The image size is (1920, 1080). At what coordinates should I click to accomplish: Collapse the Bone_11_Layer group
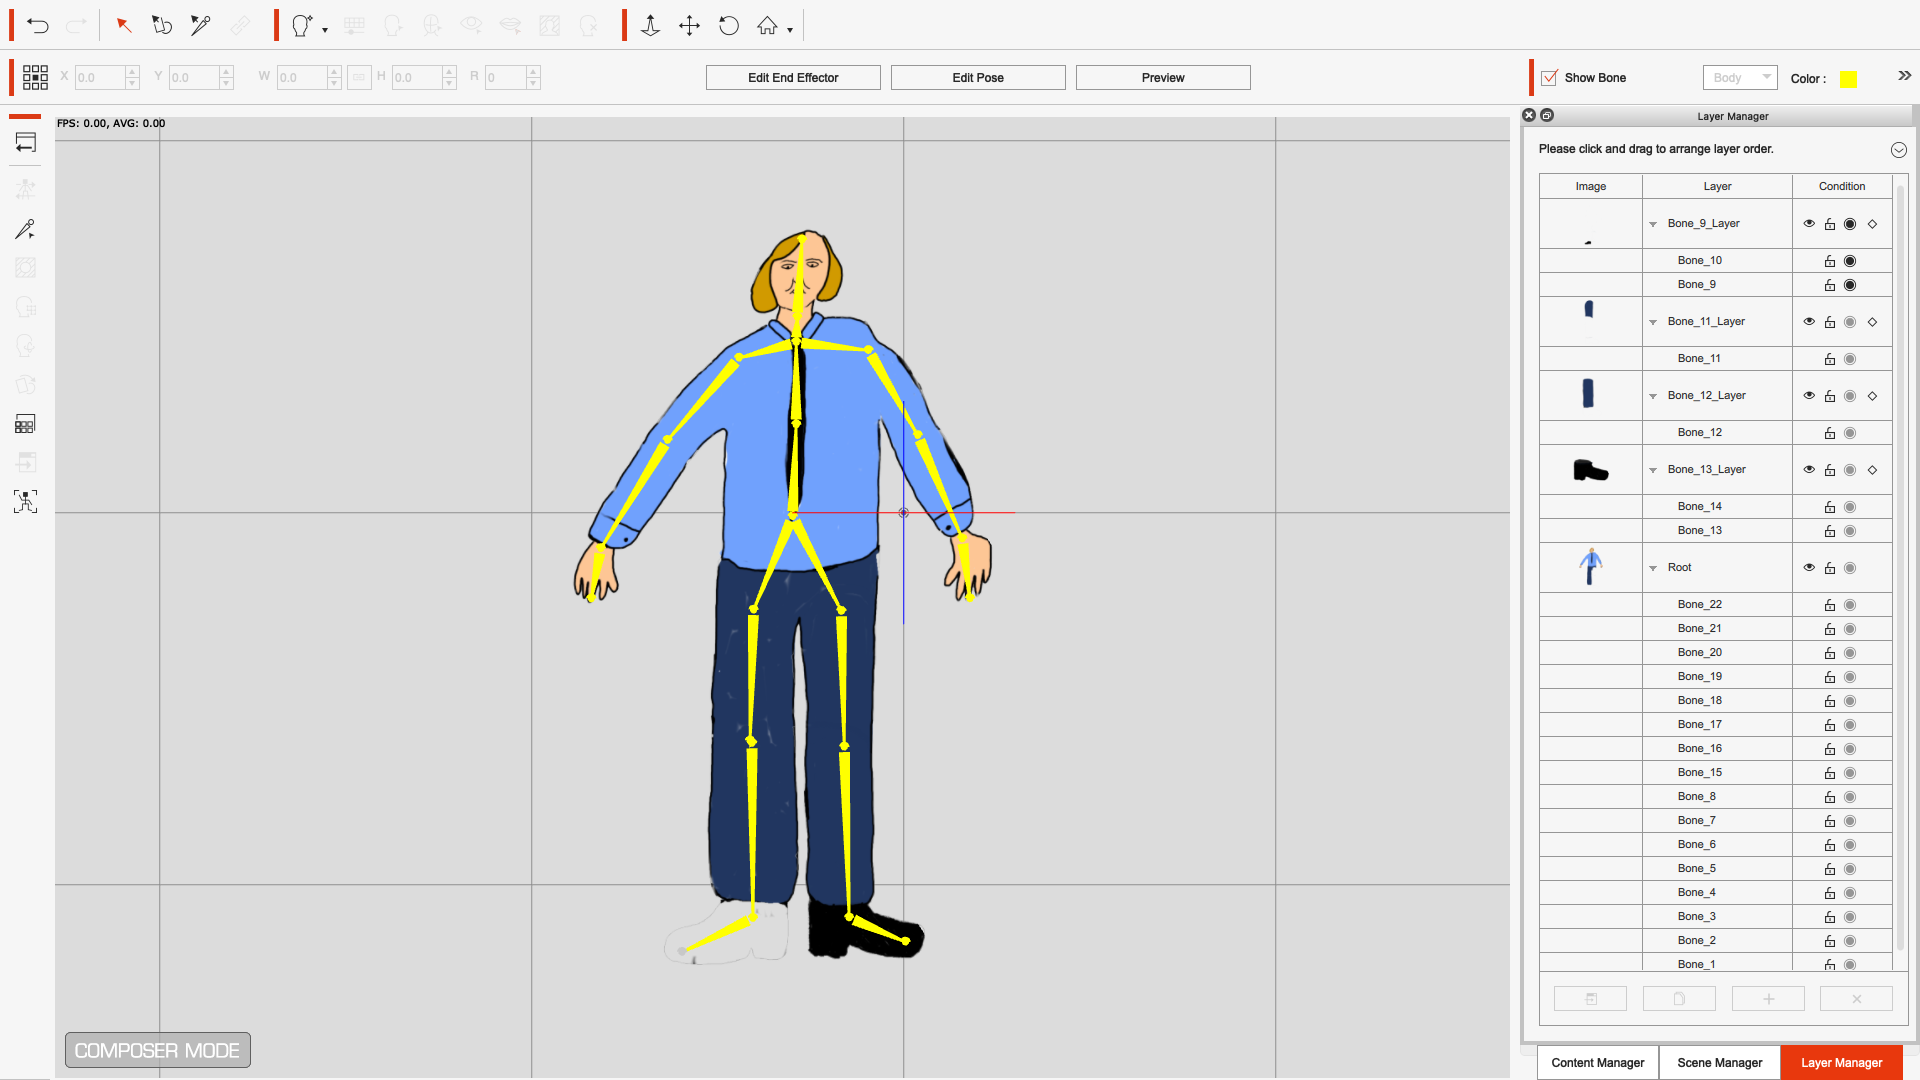coord(1653,322)
